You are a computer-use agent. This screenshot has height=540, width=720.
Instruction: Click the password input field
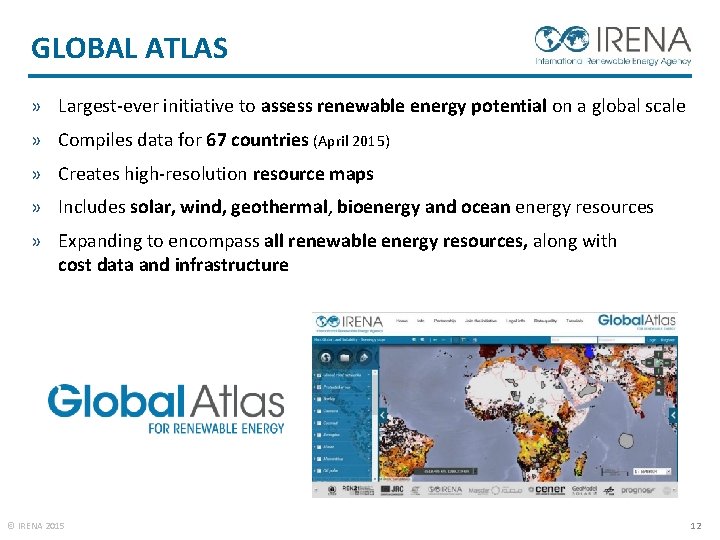tap(621, 340)
